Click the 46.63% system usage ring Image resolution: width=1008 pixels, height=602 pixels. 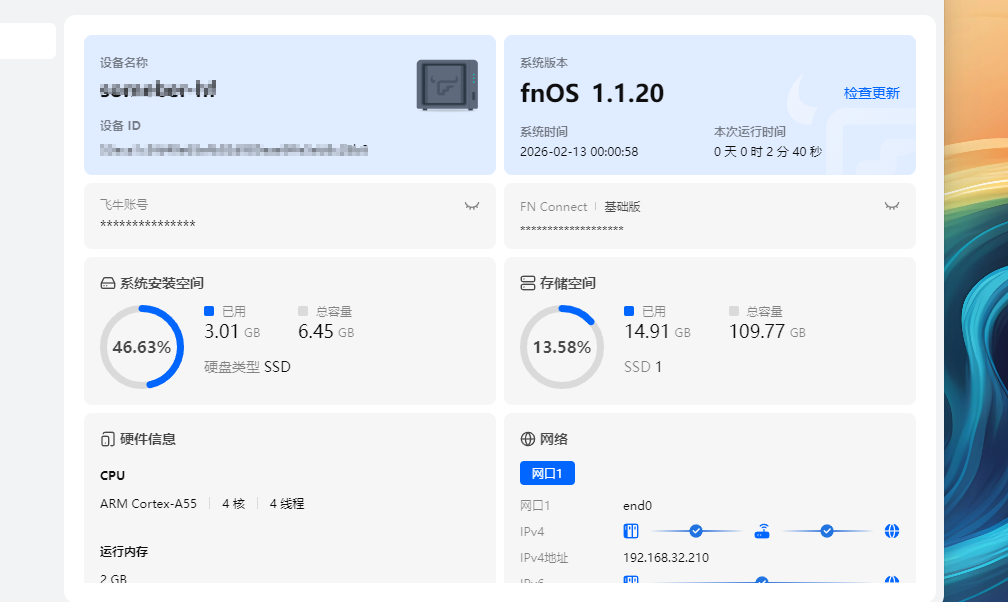point(142,347)
